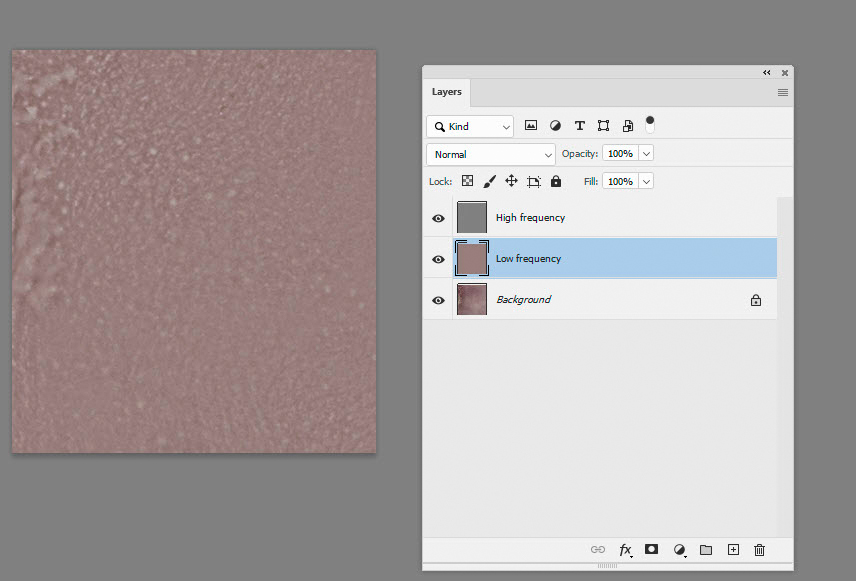Toggle visibility of the Background layer
The width and height of the screenshot is (856, 581).
(437, 299)
